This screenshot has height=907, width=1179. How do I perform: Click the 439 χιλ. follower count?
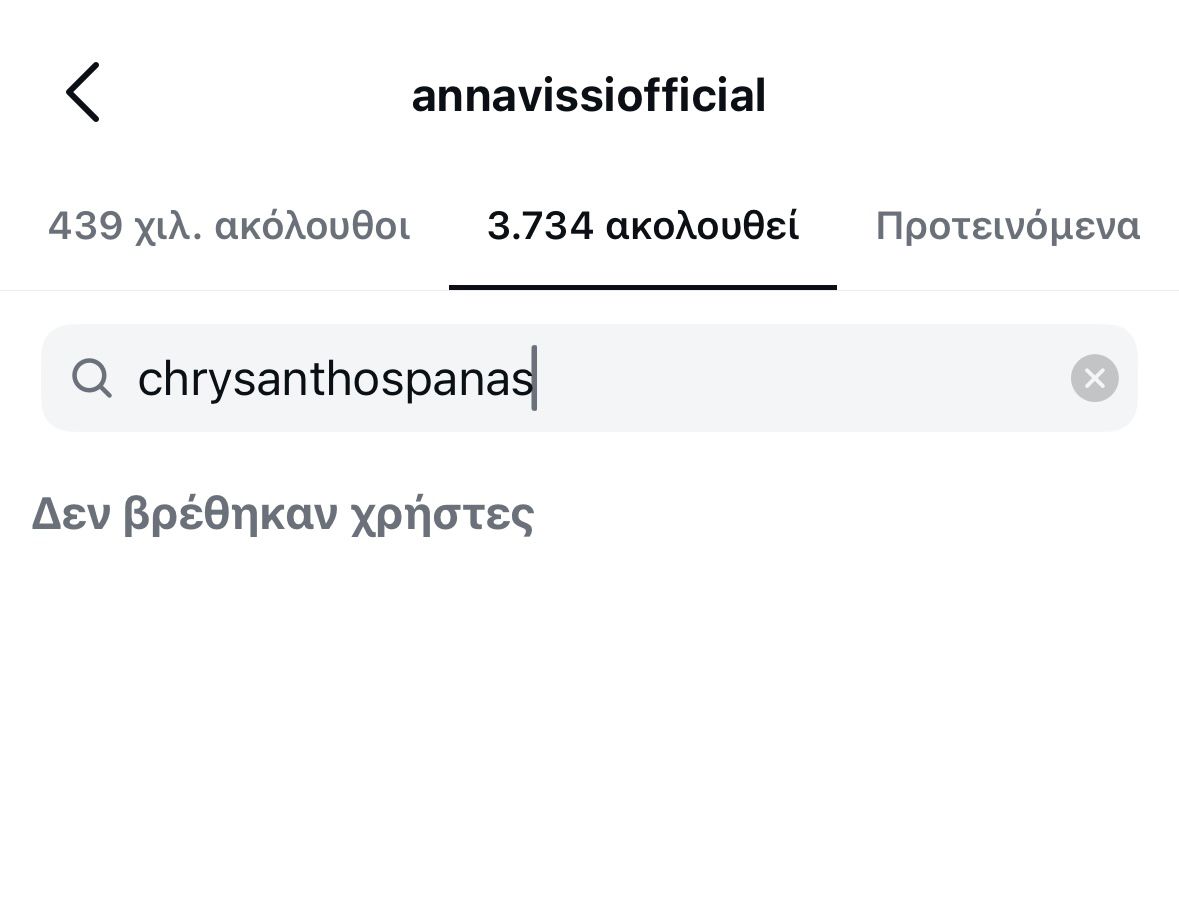point(126,227)
